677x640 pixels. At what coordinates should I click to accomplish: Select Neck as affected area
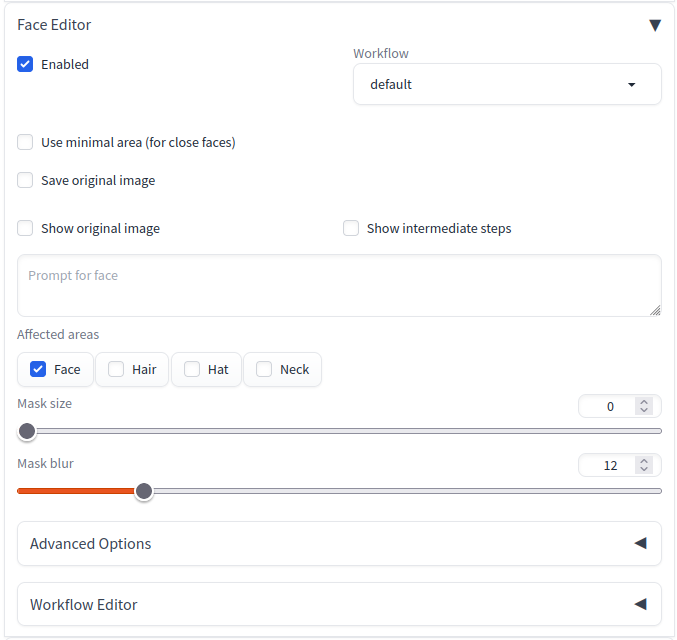(264, 369)
